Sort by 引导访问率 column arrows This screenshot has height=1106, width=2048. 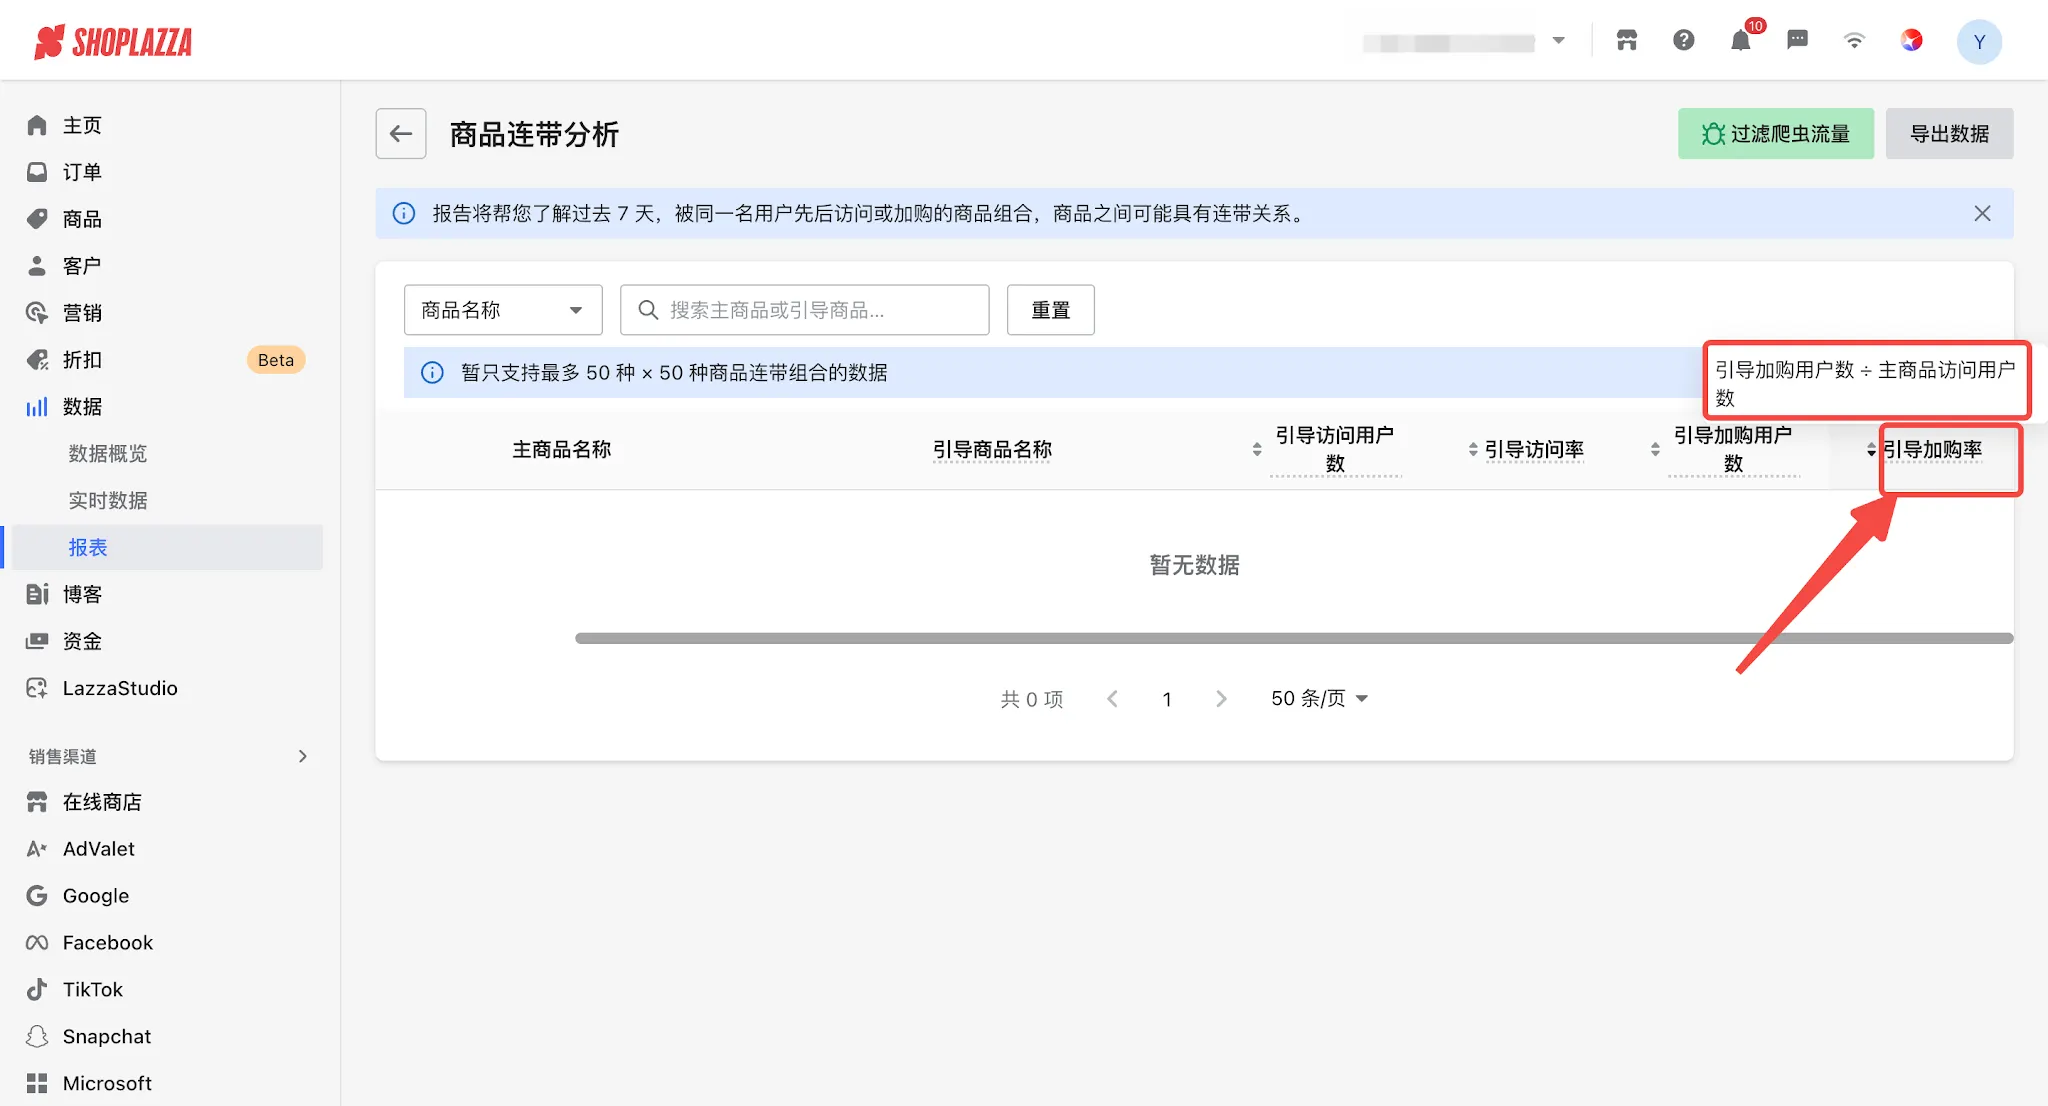point(1473,450)
